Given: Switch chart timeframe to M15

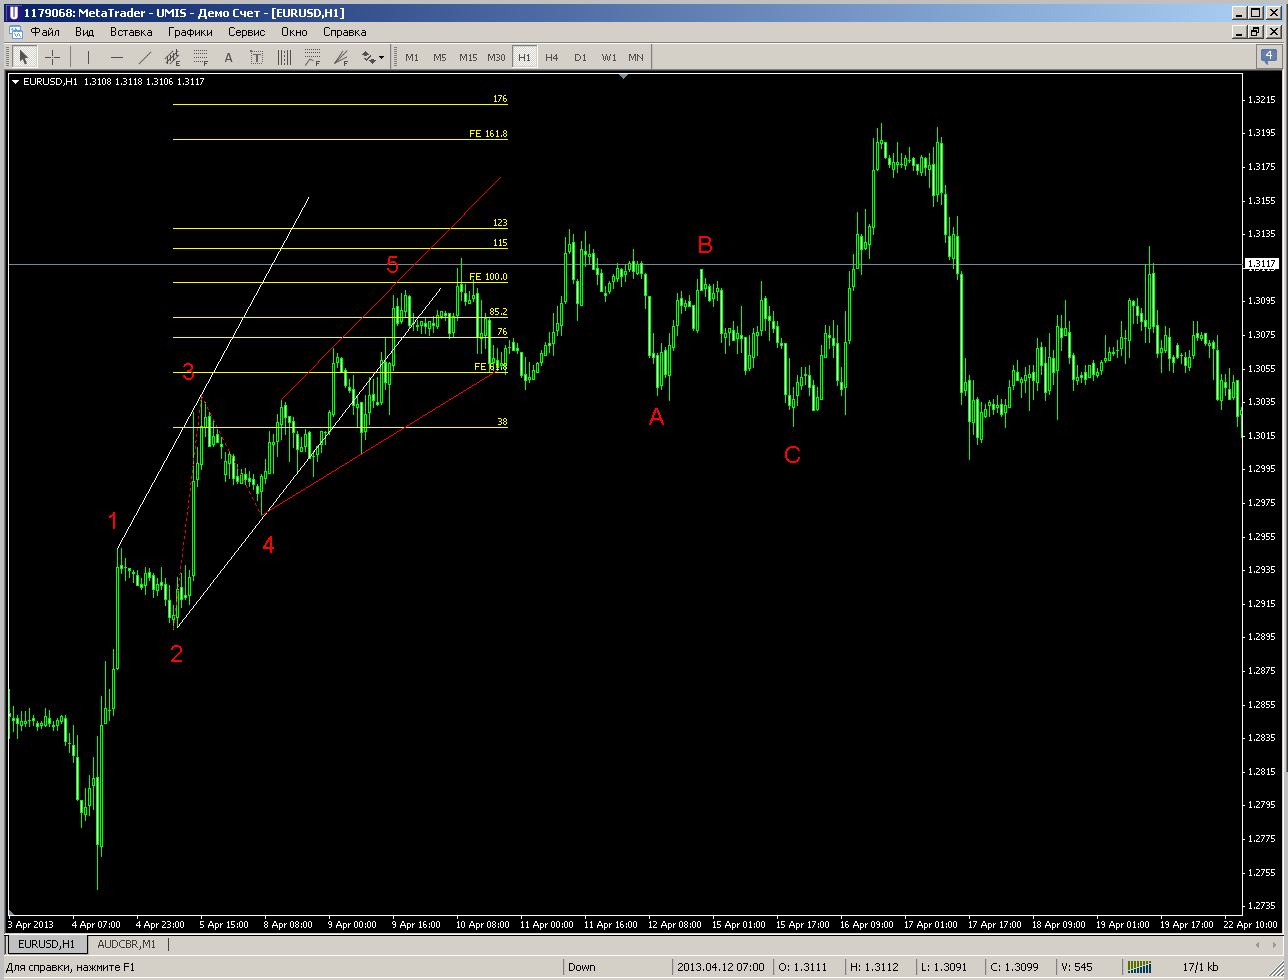Looking at the screenshot, I should pos(468,57).
